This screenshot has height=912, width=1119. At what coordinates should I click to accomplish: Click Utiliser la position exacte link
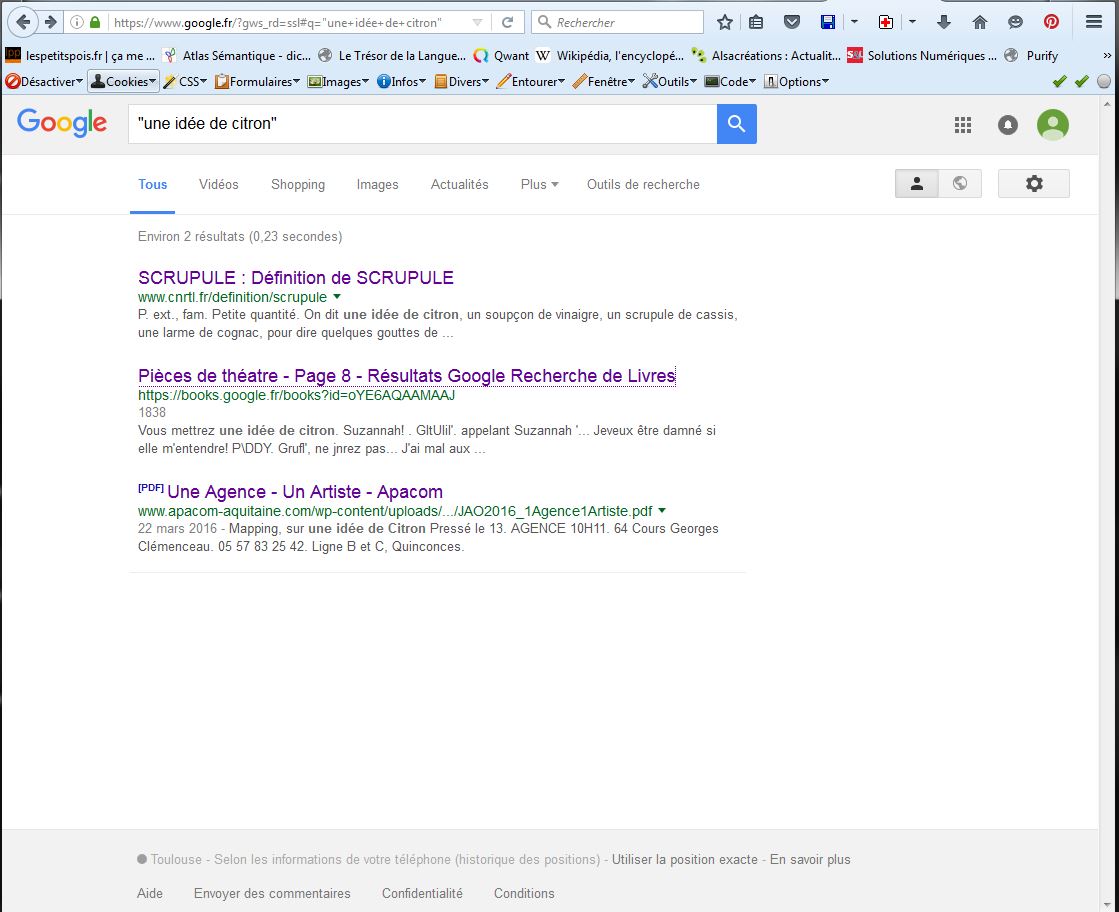coord(684,860)
